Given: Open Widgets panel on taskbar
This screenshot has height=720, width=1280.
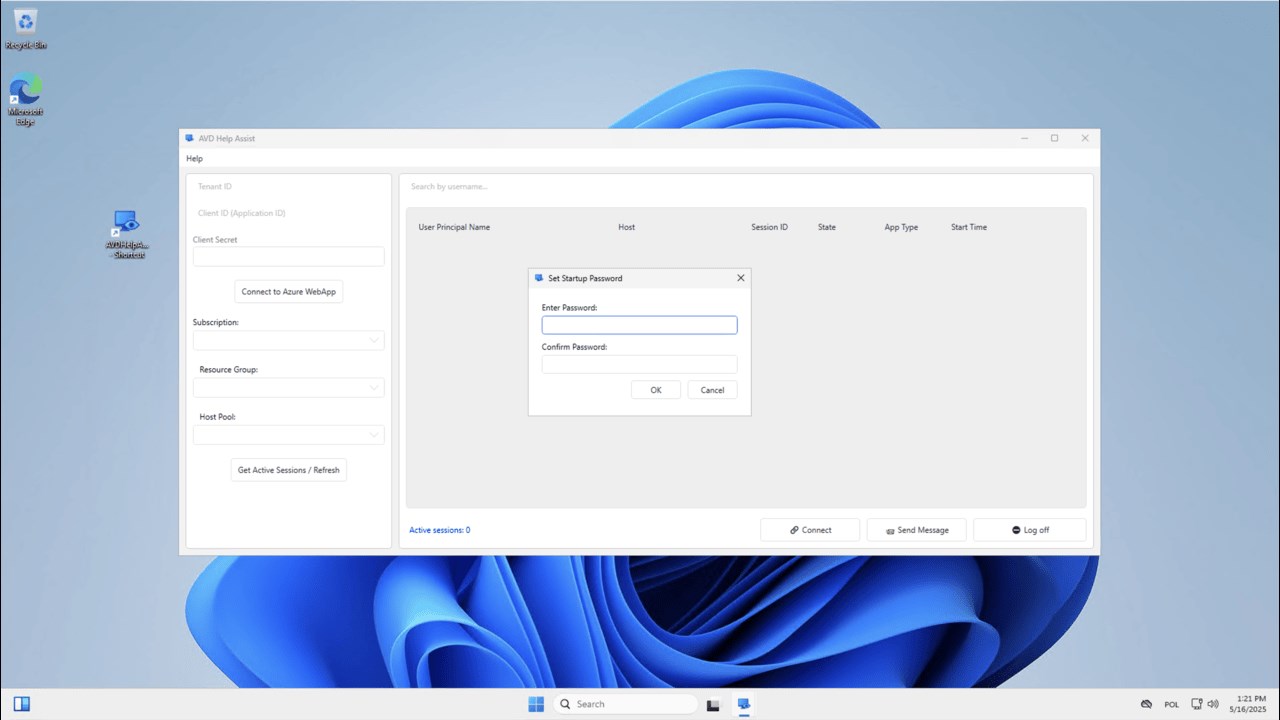Looking at the screenshot, I should point(21,704).
